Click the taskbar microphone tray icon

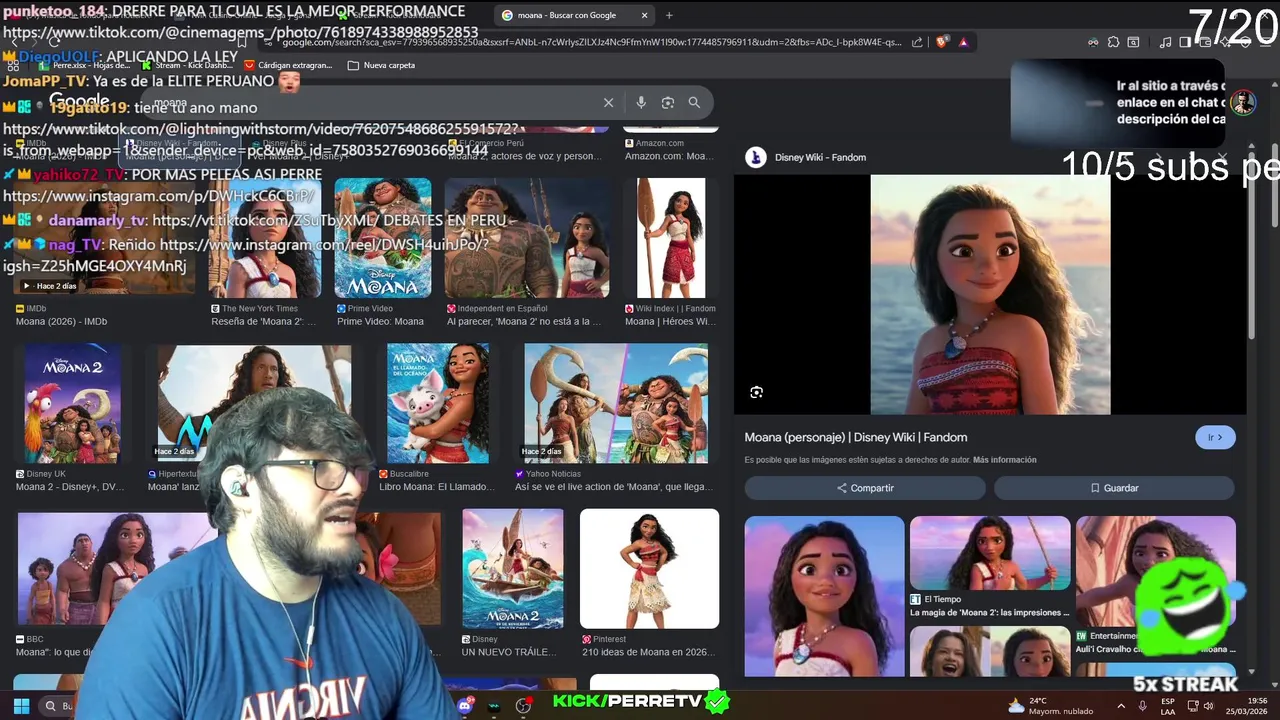pyautogui.click(x=1142, y=706)
